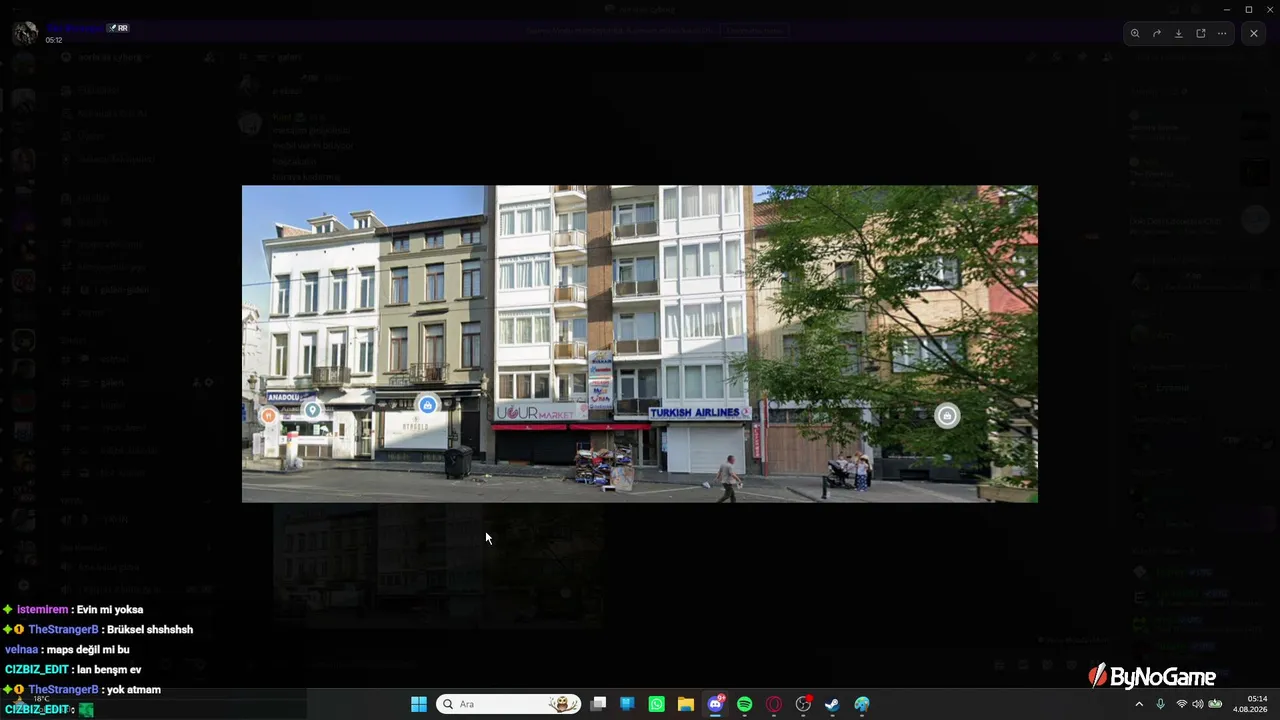Viewport: 1280px width, 720px height.
Task: Open the Windows Start menu
Action: pos(419,704)
